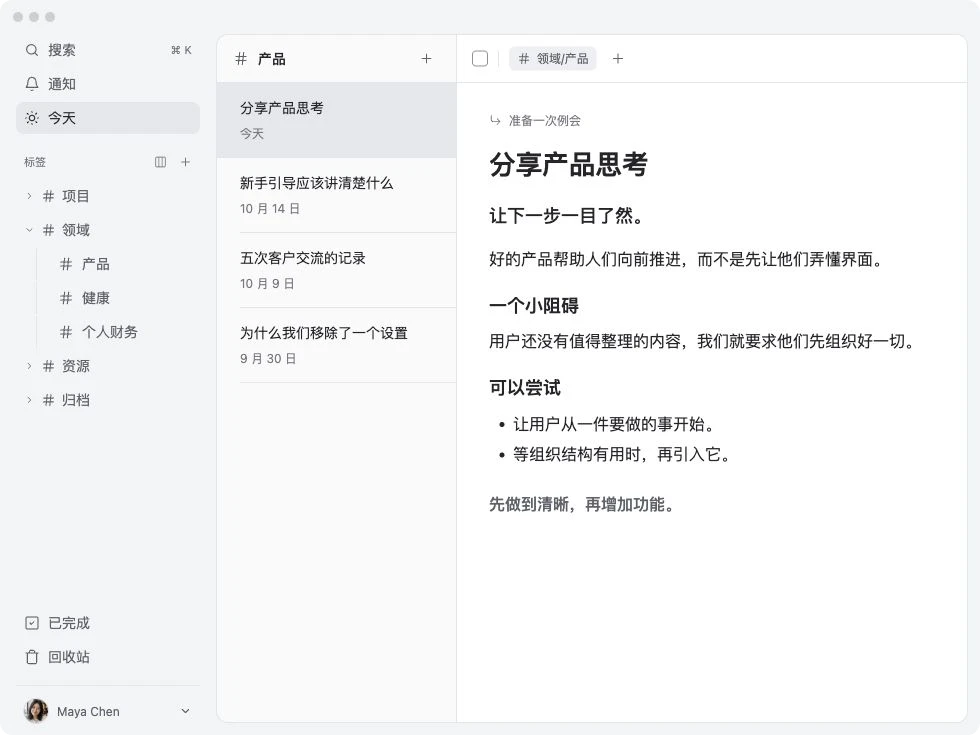Viewport: 980px width, 735px height.
Task: Toggle the task completion checkbox in the note toolbar
Action: 480,59
